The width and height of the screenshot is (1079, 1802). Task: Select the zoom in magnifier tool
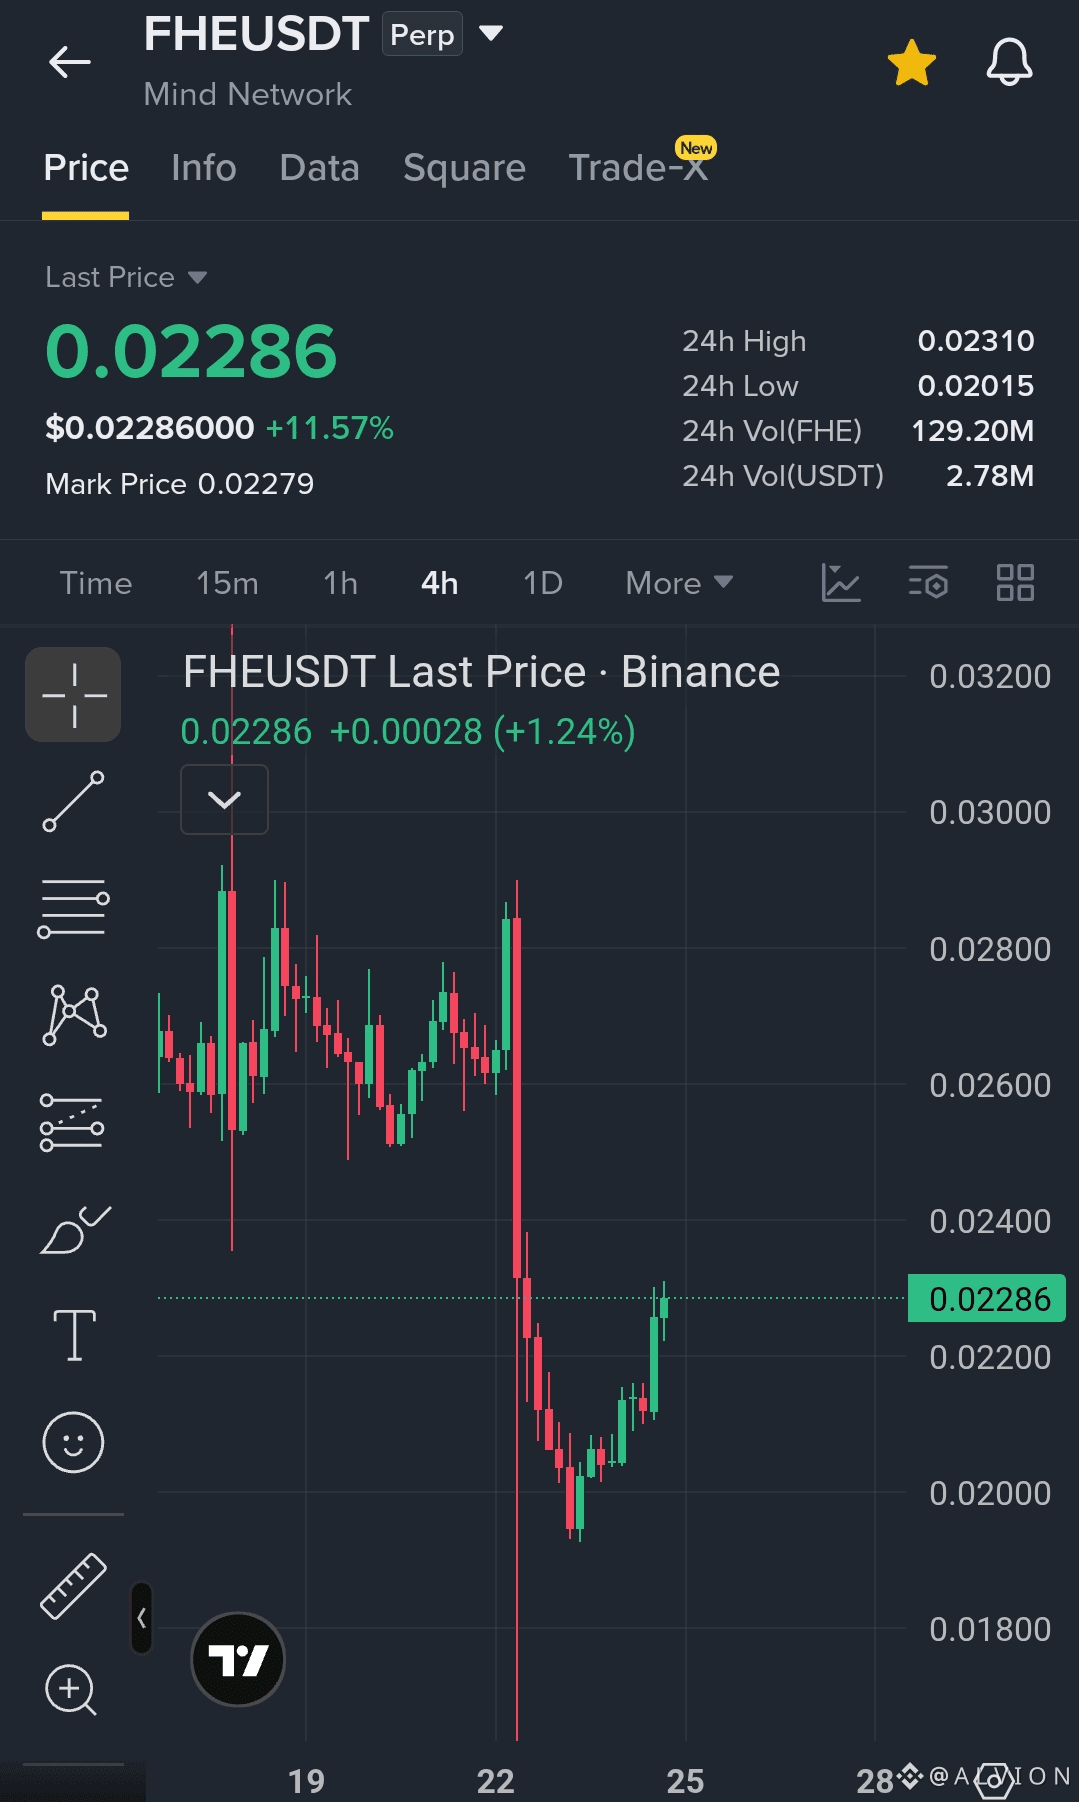(x=71, y=1691)
